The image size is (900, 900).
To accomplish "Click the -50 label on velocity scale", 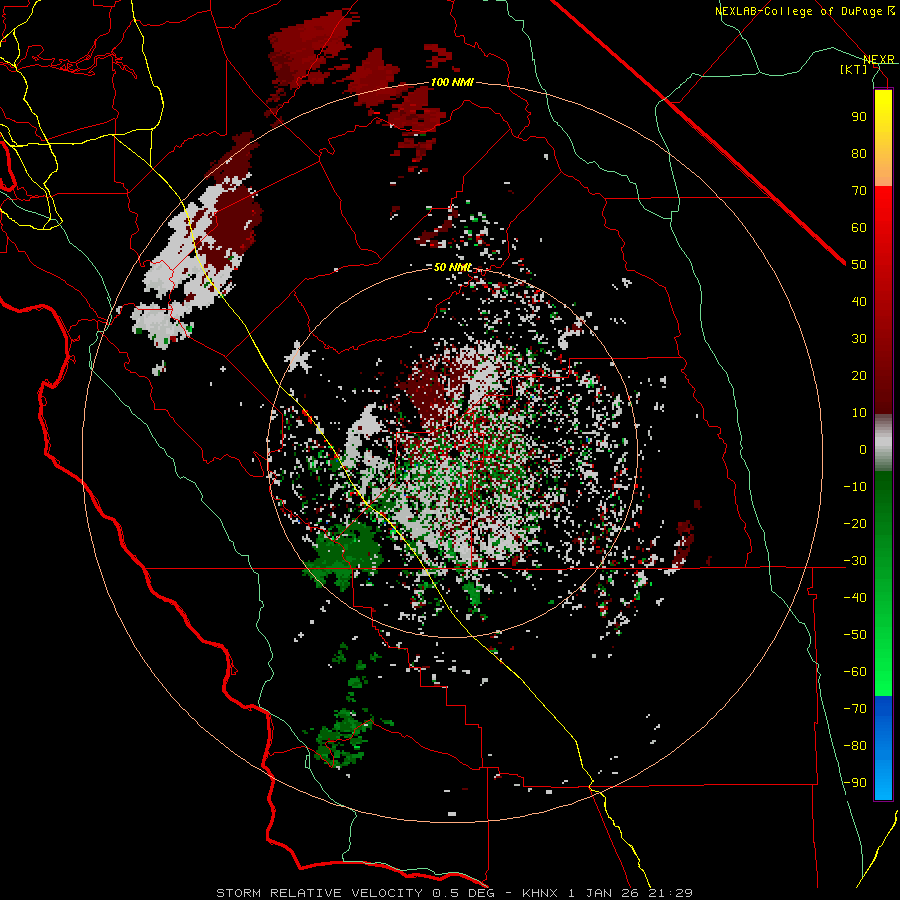I will [x=855, y=635].
